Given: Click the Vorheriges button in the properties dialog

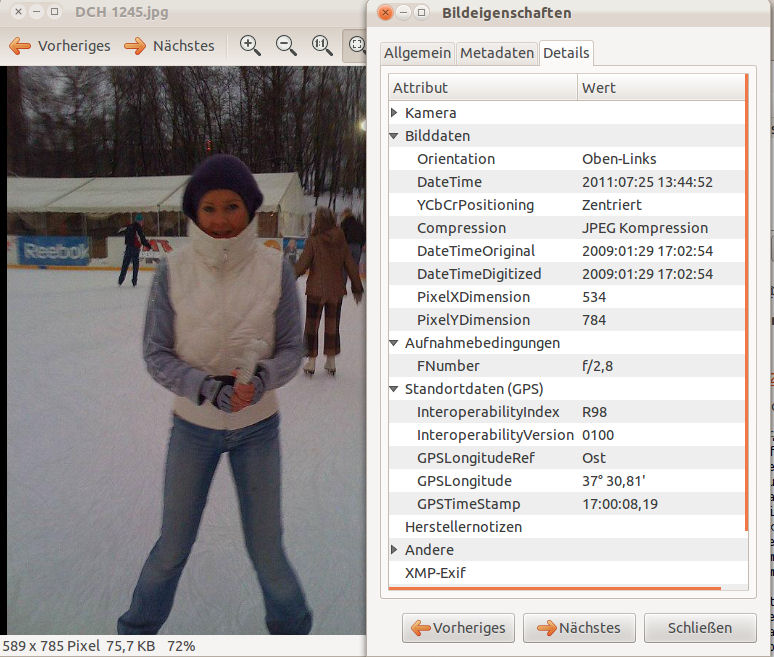Looking at the screenshot, I should pyautogui.click(x=458, y=628).
